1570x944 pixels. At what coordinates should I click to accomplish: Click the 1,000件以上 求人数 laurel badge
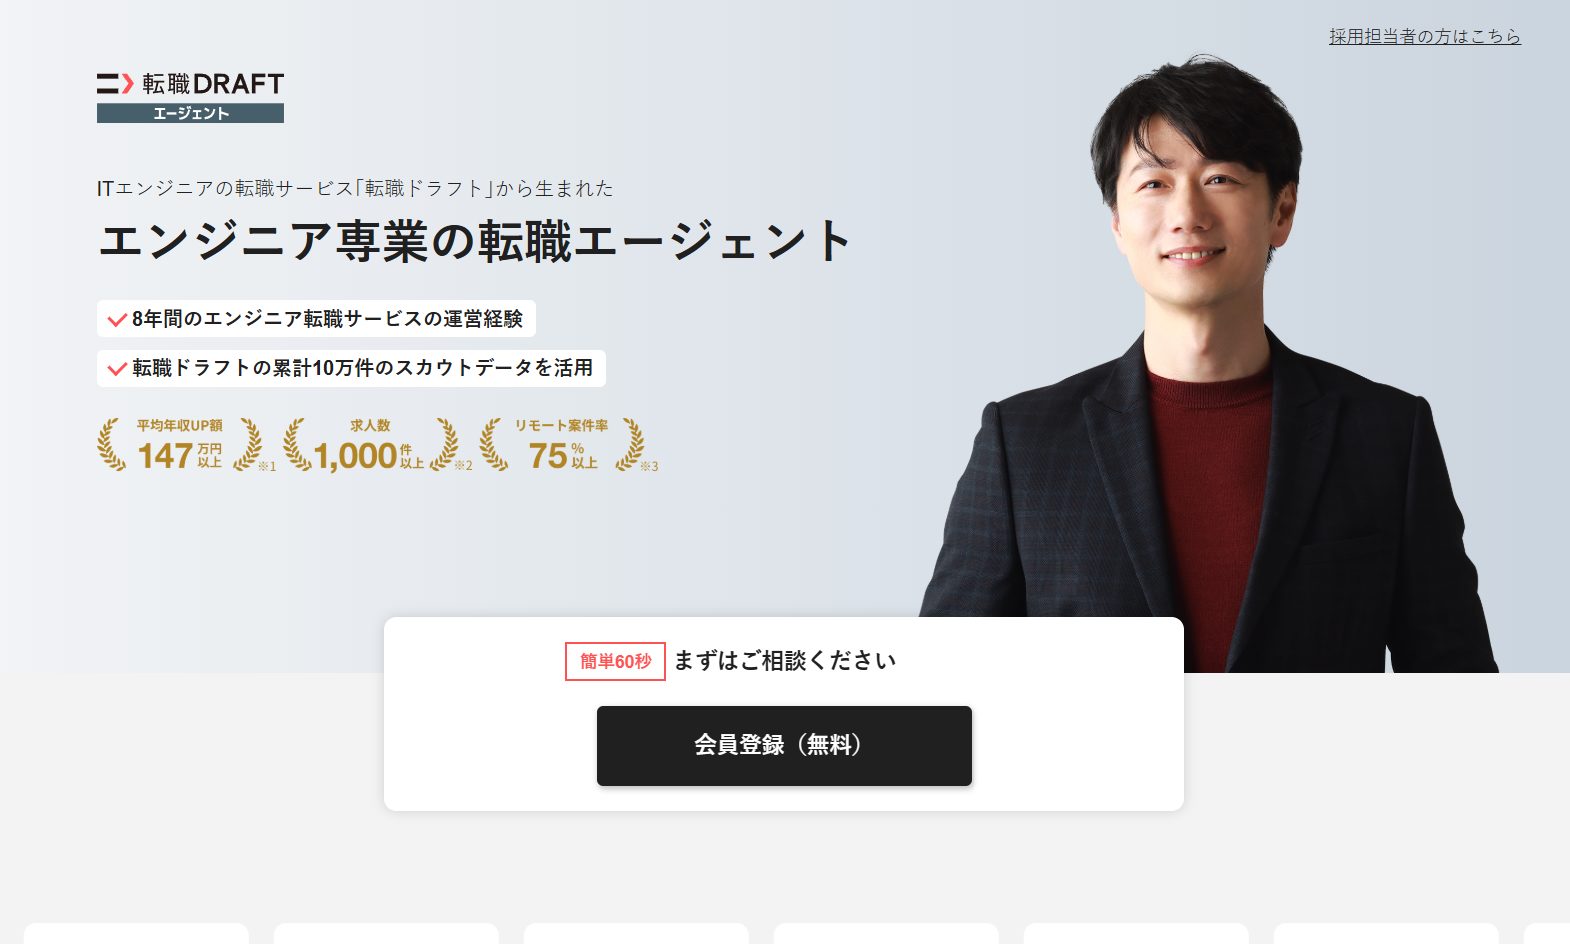tap(370, 445)
